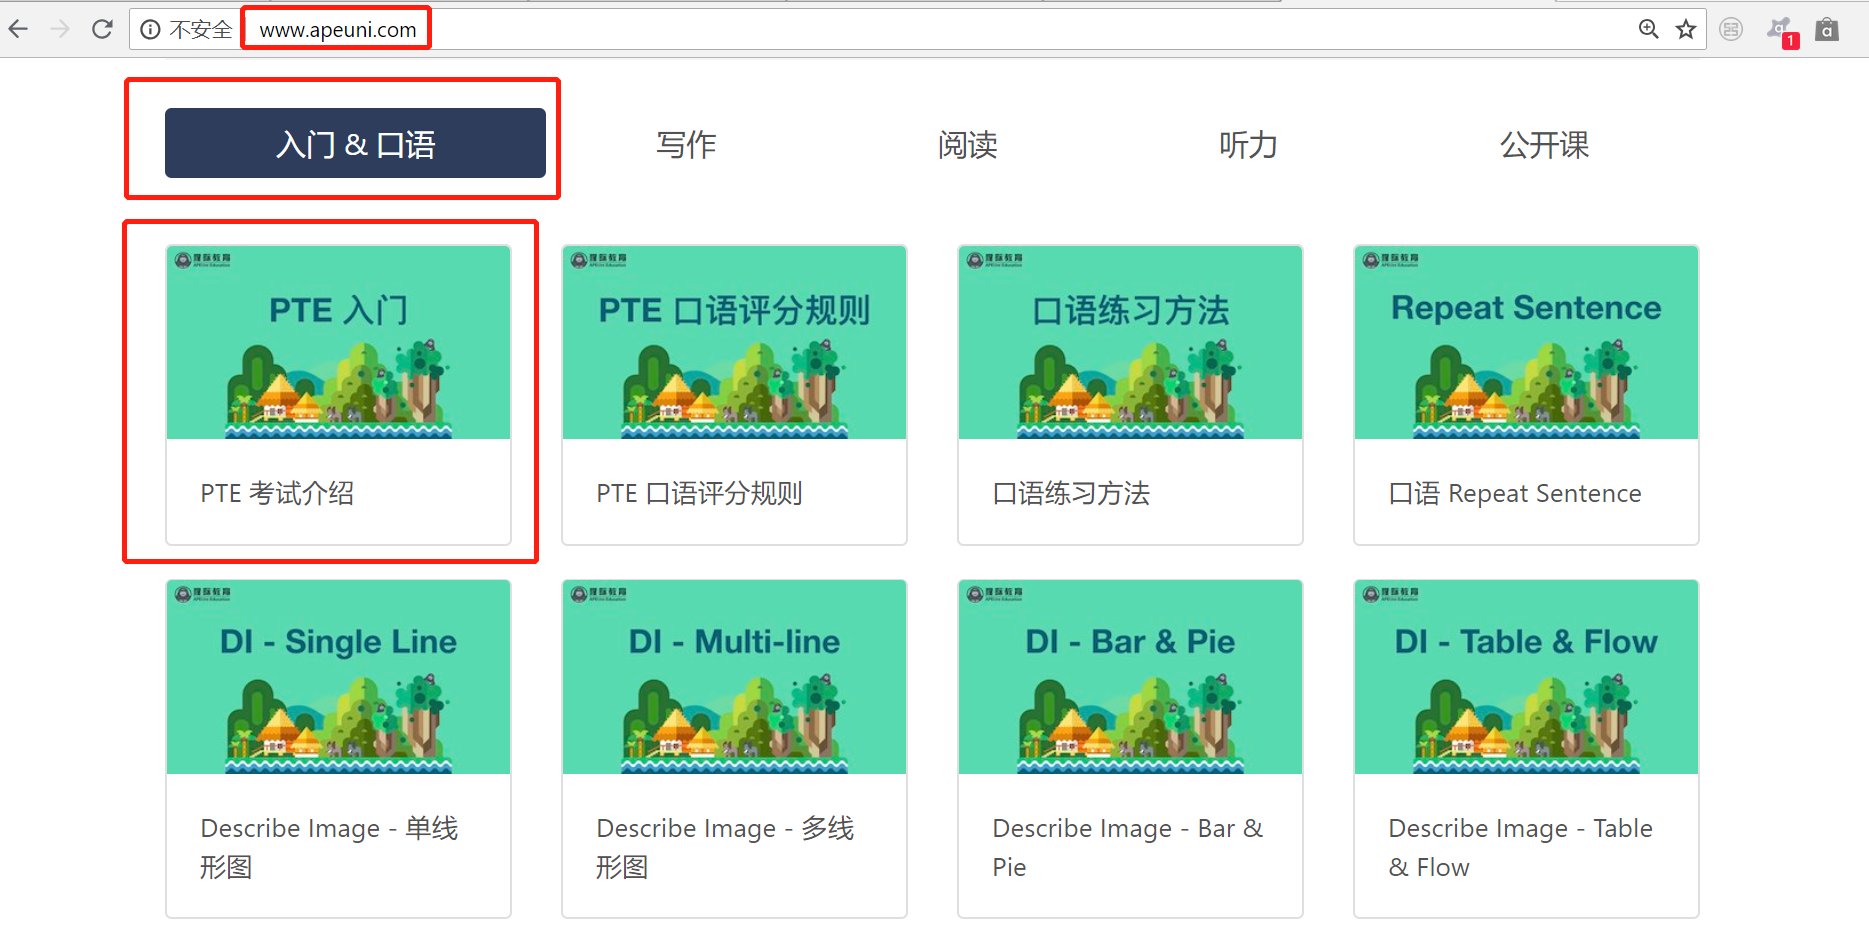The height and width of the screenshot is (933, 1869).
Task: Switch to the 阅读 tab
Action: 967,145
